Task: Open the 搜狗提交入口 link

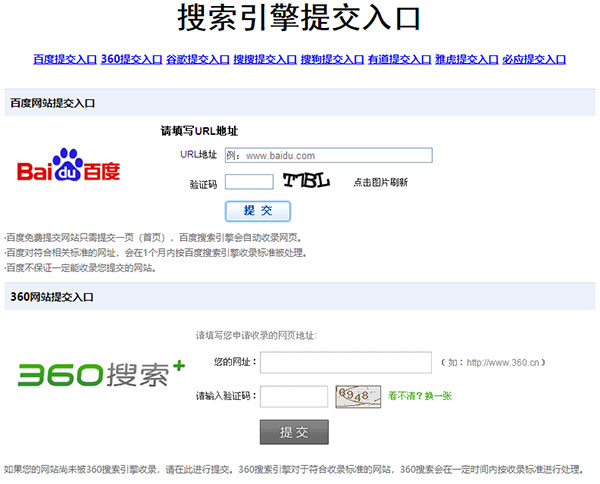Action: point(332,59)
